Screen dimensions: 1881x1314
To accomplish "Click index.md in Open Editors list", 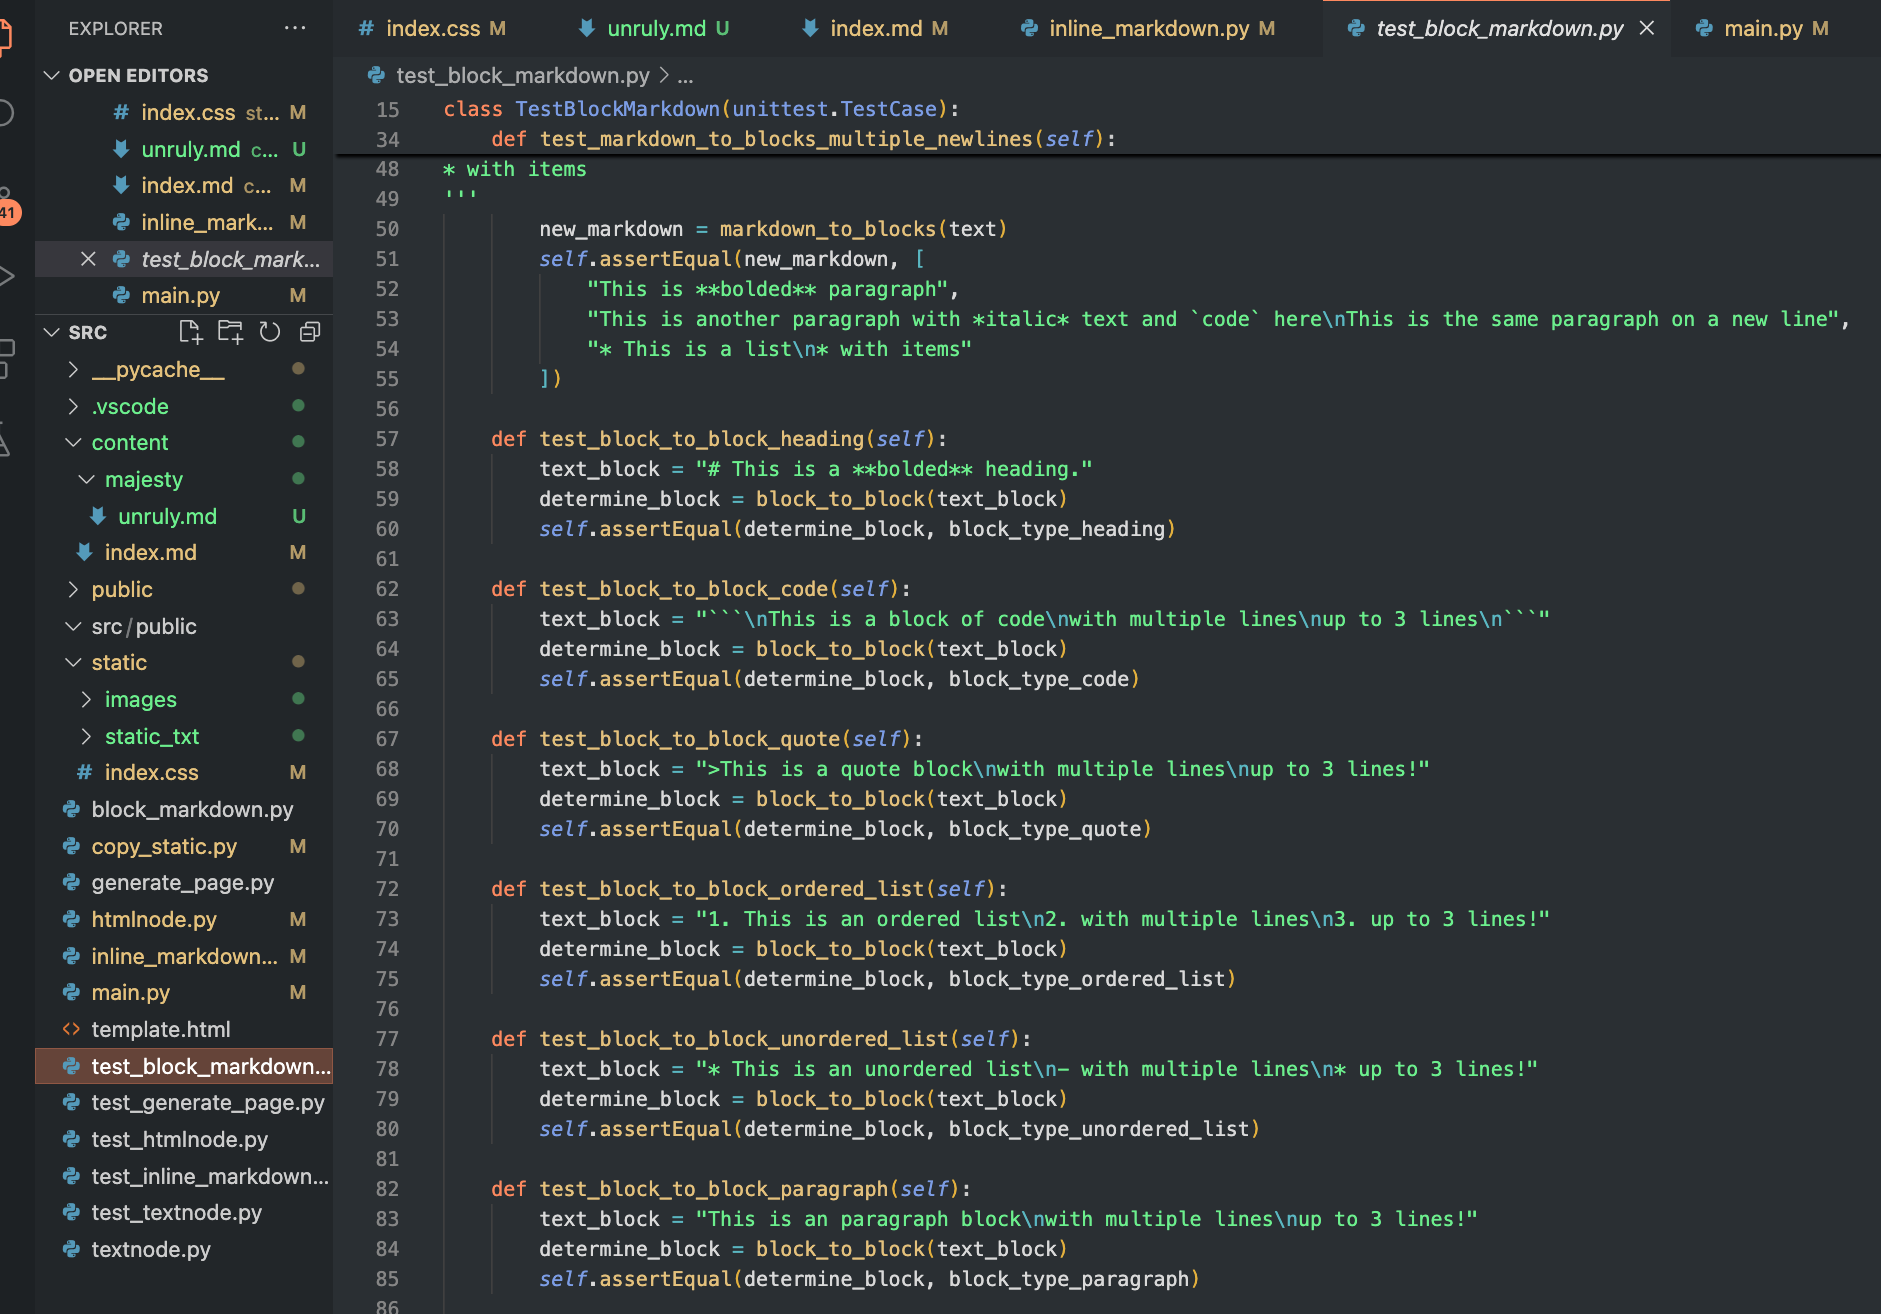I will point(184,185).
